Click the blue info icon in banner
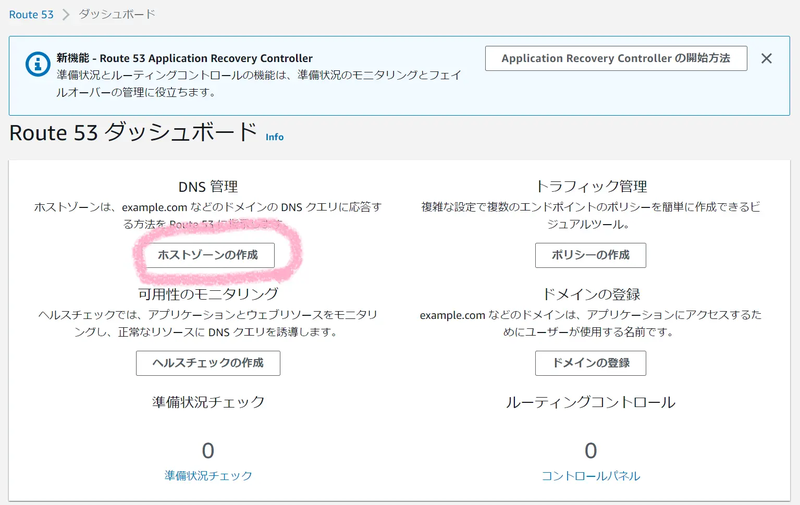The height and width of the screenshot is (505, 800). (38, 64)
